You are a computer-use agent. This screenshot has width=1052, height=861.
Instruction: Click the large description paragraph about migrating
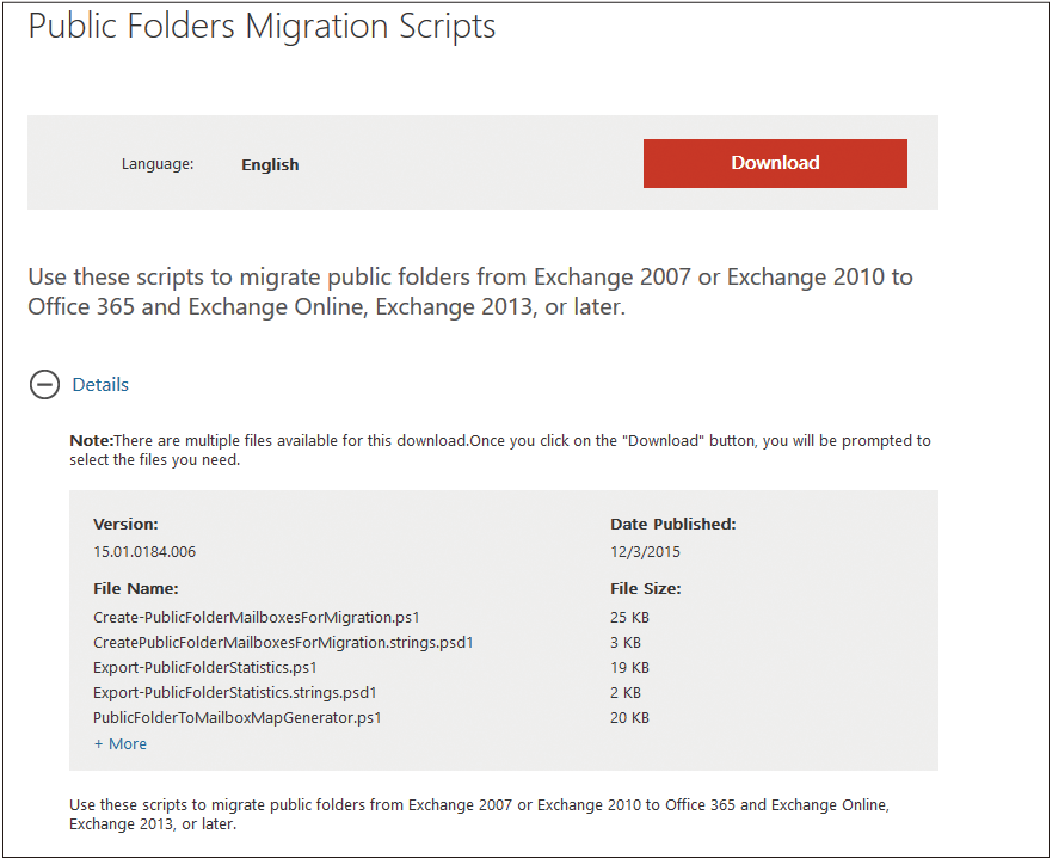click(470, 292)
